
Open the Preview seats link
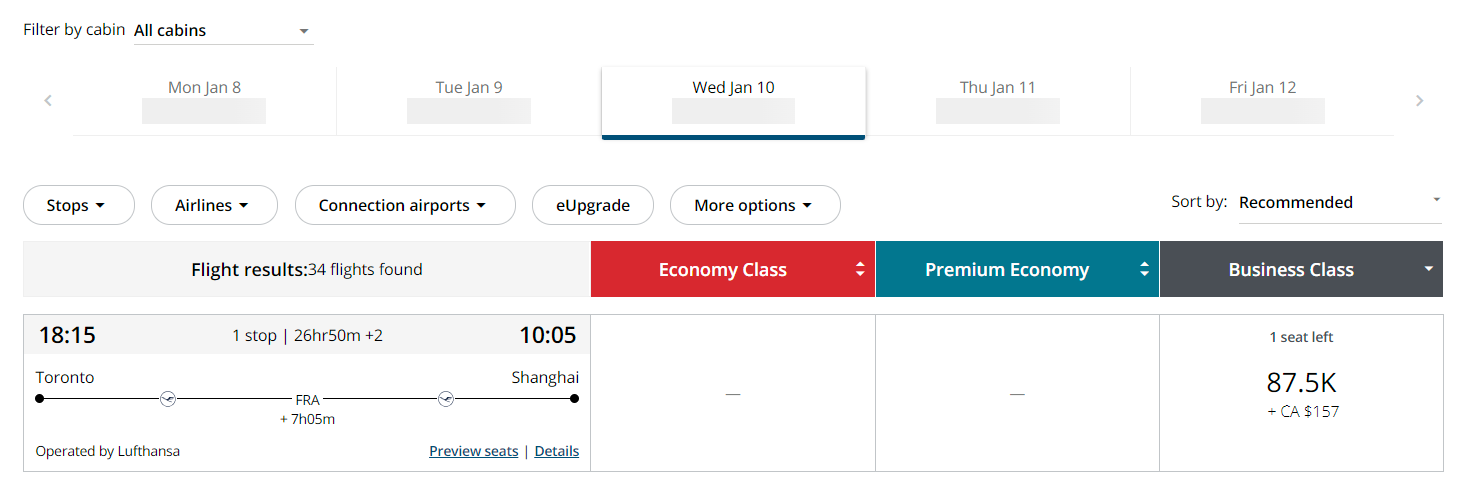pyautogui.click(x=474, y=451)
